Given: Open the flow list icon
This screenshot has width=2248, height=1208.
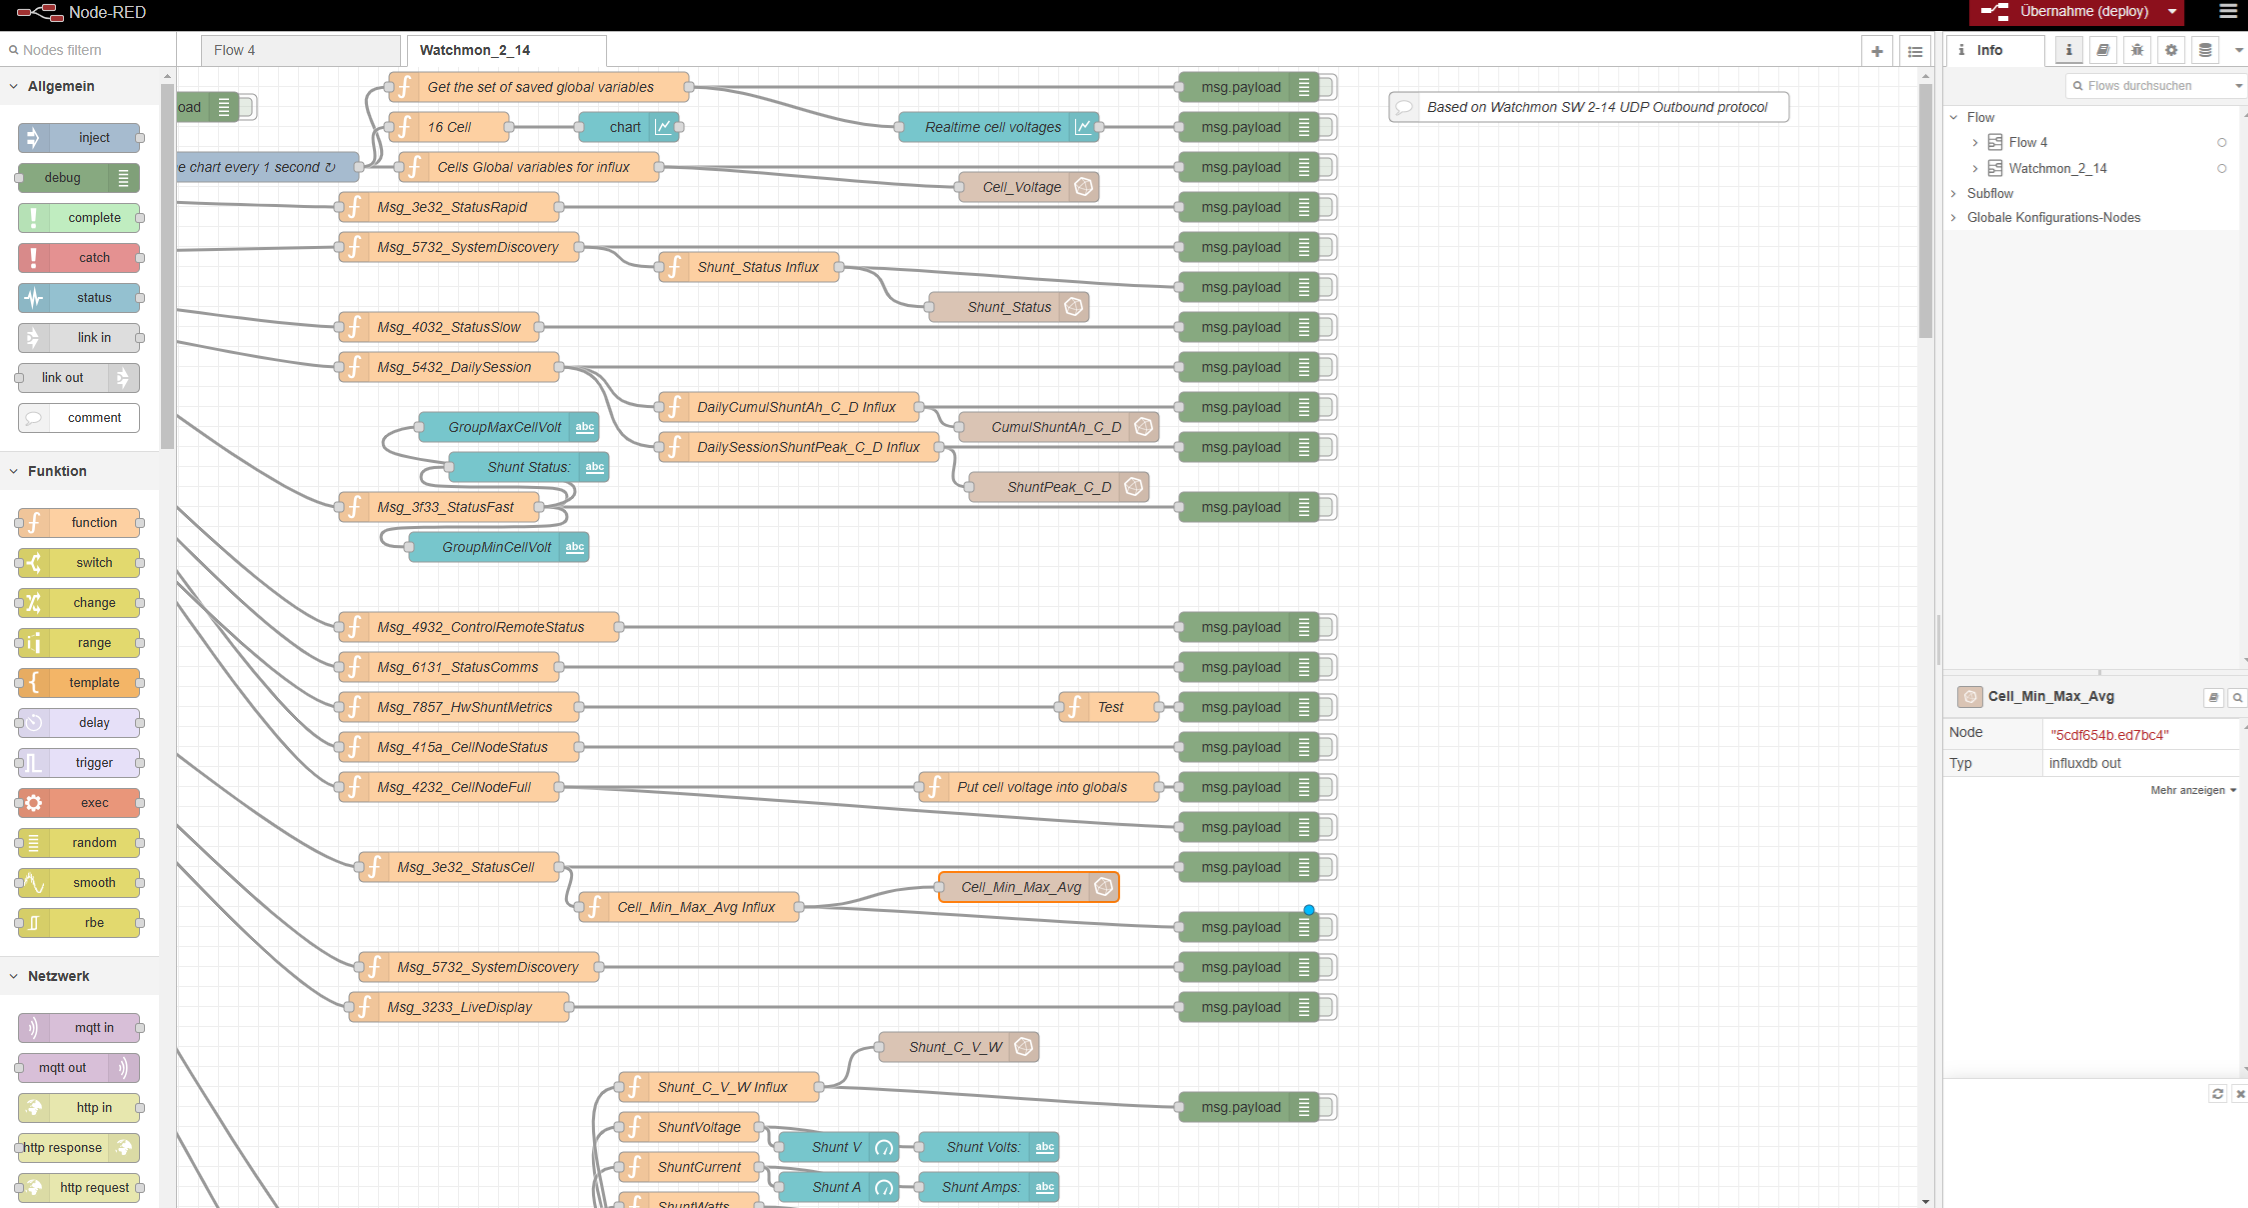Looking at the screenshot, I should tap(1915, 51).
